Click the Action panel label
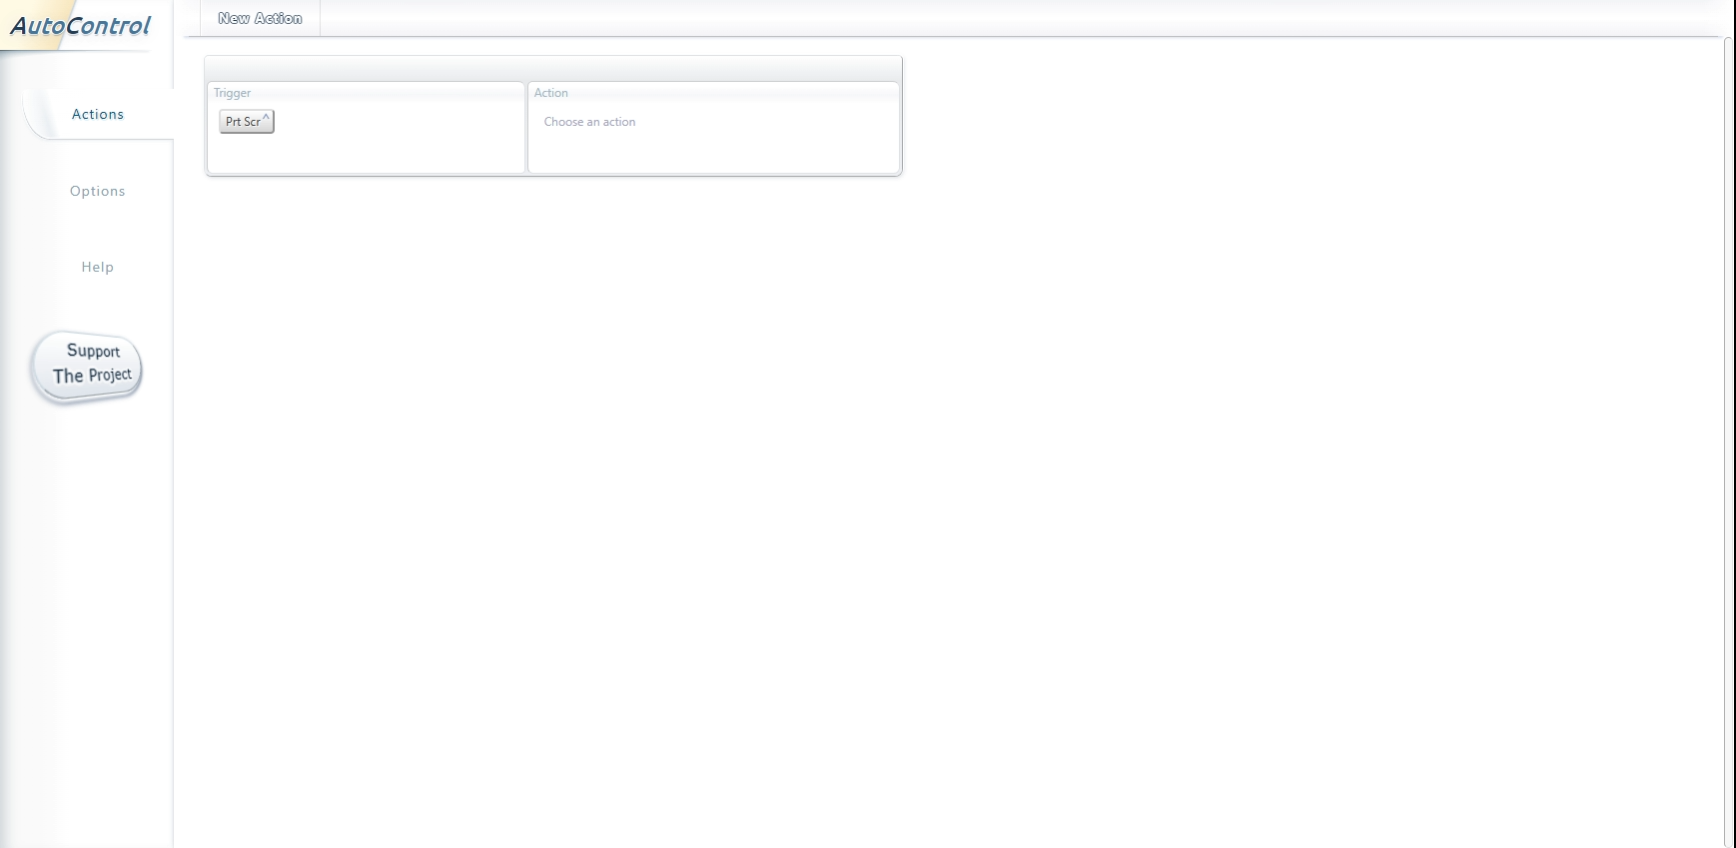The width and height of the screenshot is (1736, 848). 551,93
